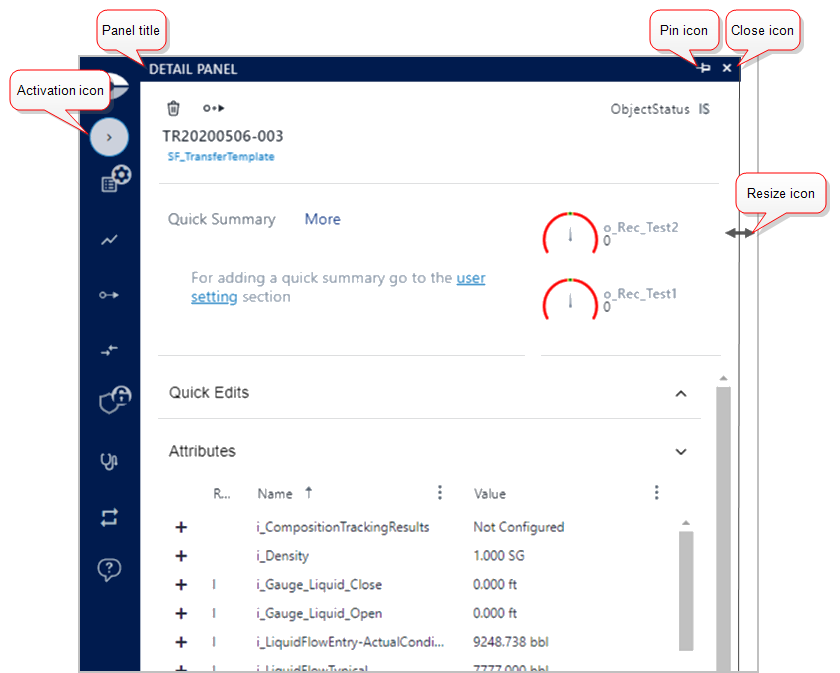Click the trash delete icon
The height and width of the screenshot is (673, 840).
coord(174,108)
